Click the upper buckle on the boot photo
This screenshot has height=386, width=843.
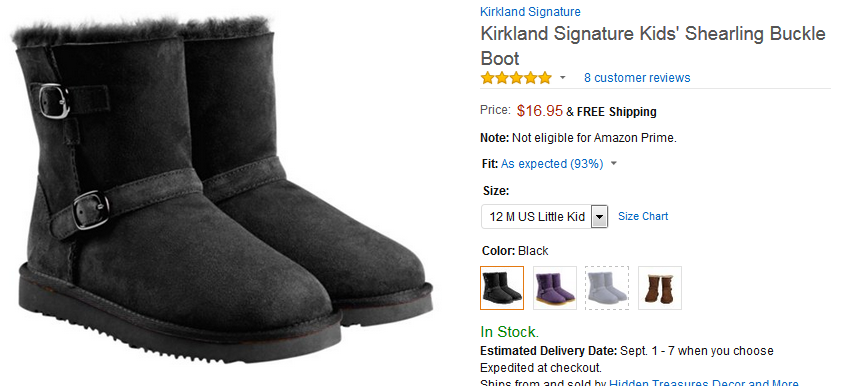click(54, 101)
